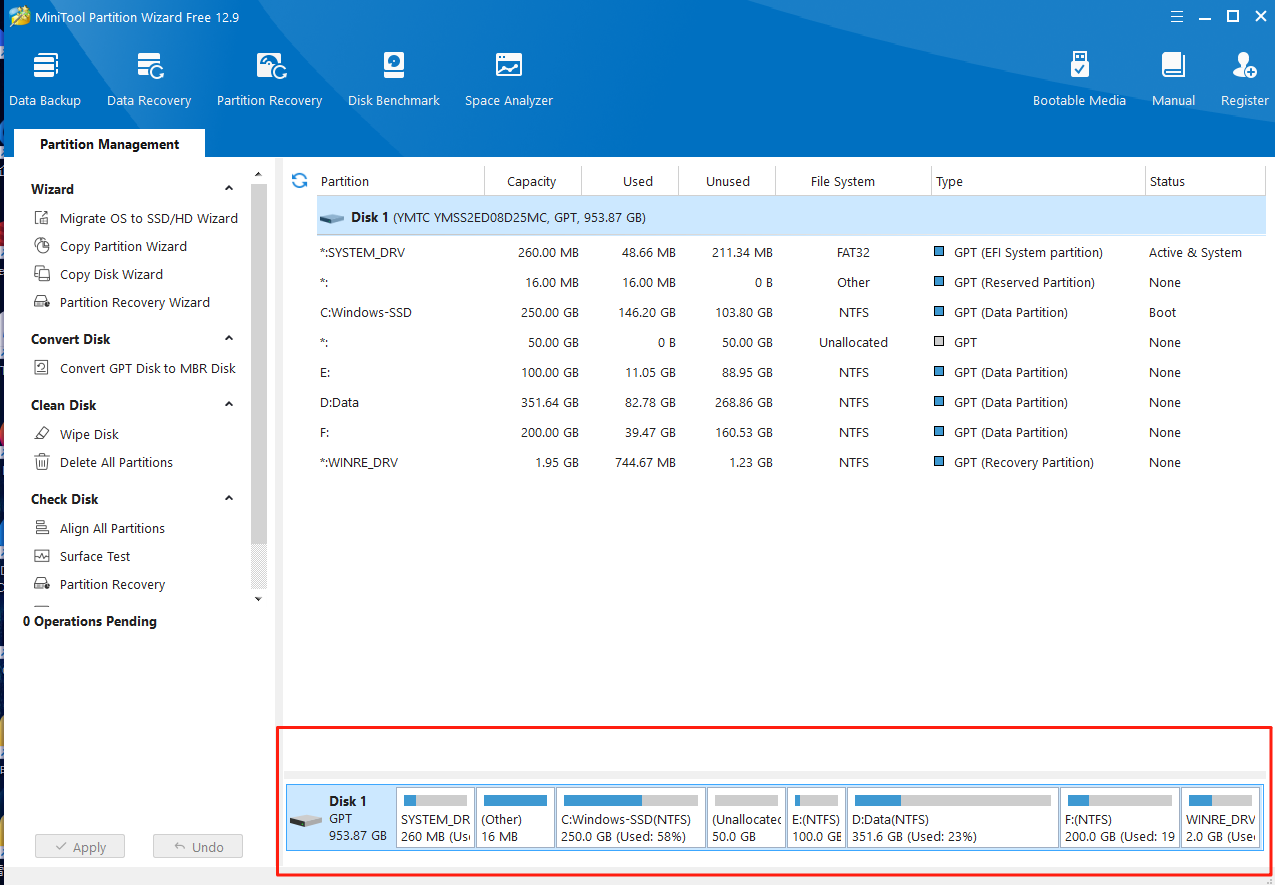Sort by Capacity column header
The width and height of the screenshot is (1275, 885).
tap(532, 181)
